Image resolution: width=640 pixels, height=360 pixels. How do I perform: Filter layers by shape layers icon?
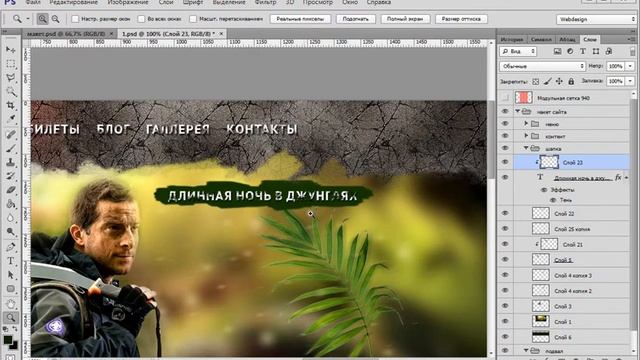pyautogui.click(x=596, y=51)
